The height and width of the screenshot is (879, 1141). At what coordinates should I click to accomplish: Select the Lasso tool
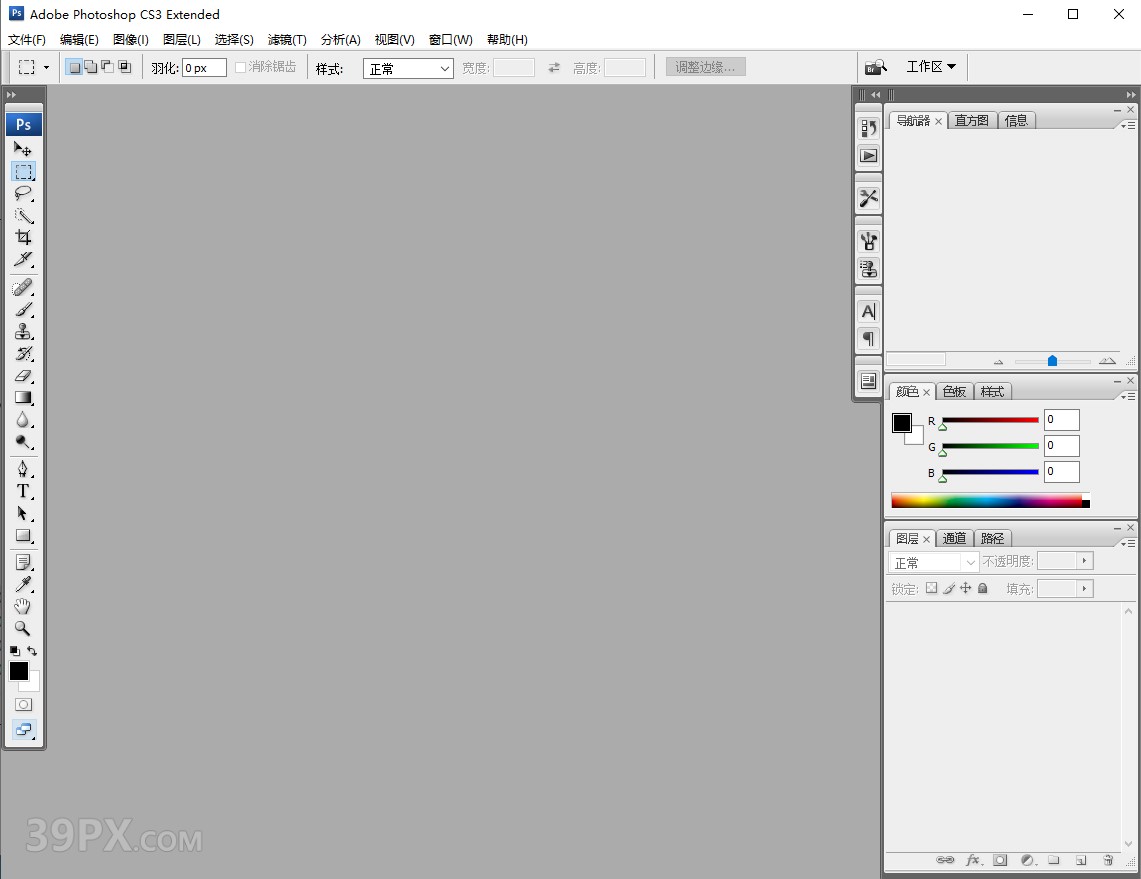(24, 193)
